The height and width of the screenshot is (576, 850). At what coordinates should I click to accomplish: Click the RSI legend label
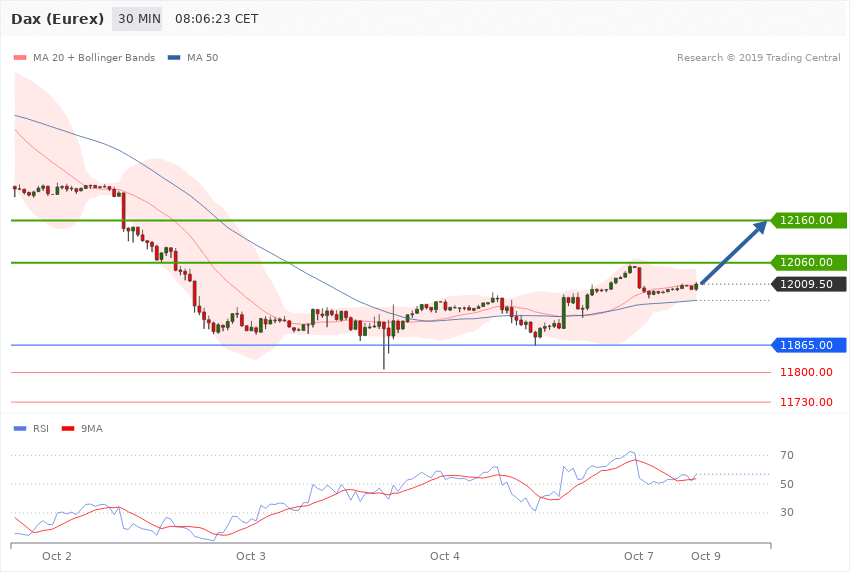[41, 429]
